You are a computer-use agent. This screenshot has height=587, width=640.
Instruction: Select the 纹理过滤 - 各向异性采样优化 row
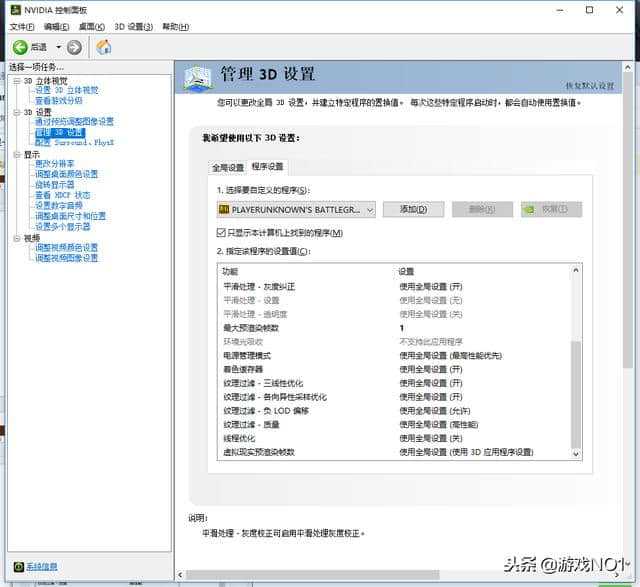coord(394,397)
